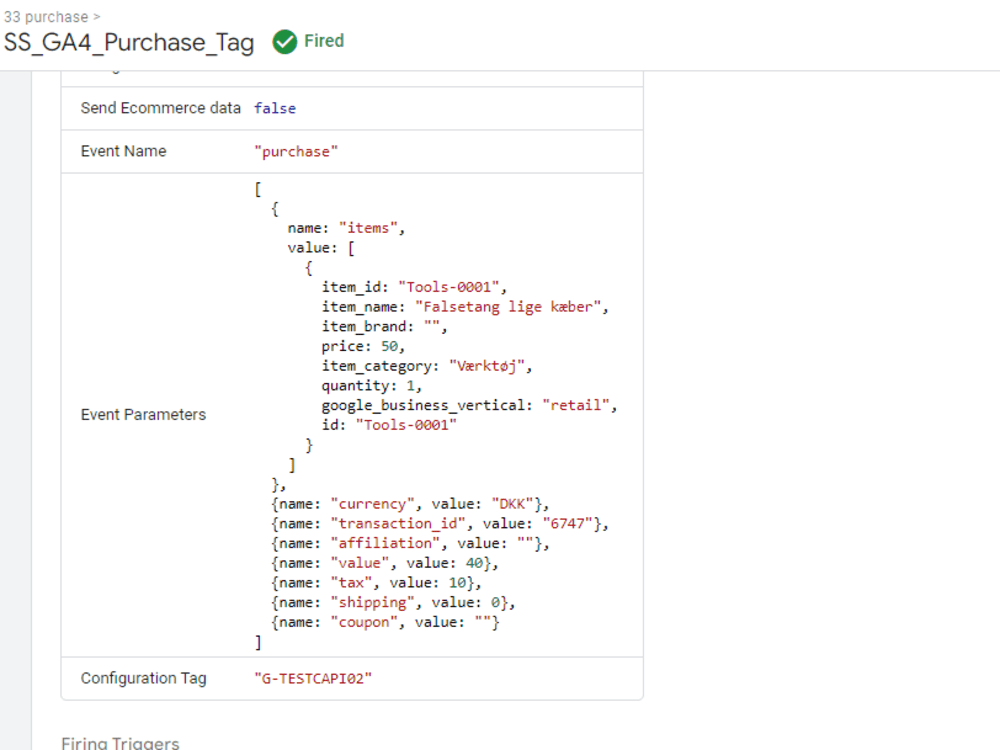Click the affiliation parameter line
The image size is (1000, 750).
click(x=410, y=544)
